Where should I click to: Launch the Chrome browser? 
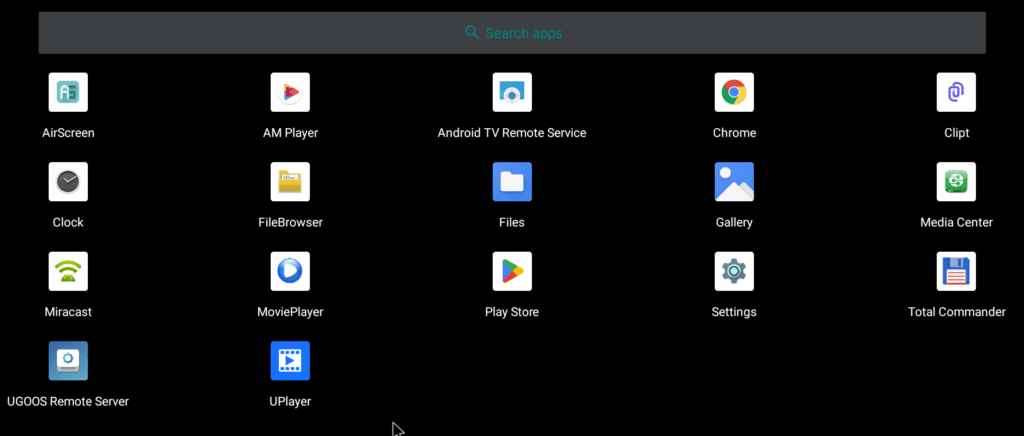(x=734, y=93)
